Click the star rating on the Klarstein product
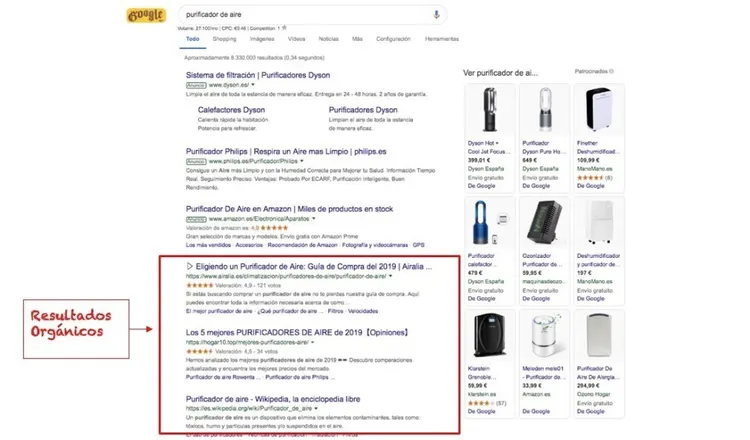The height and width of the screenshot is (440, 750). (481, 403)
